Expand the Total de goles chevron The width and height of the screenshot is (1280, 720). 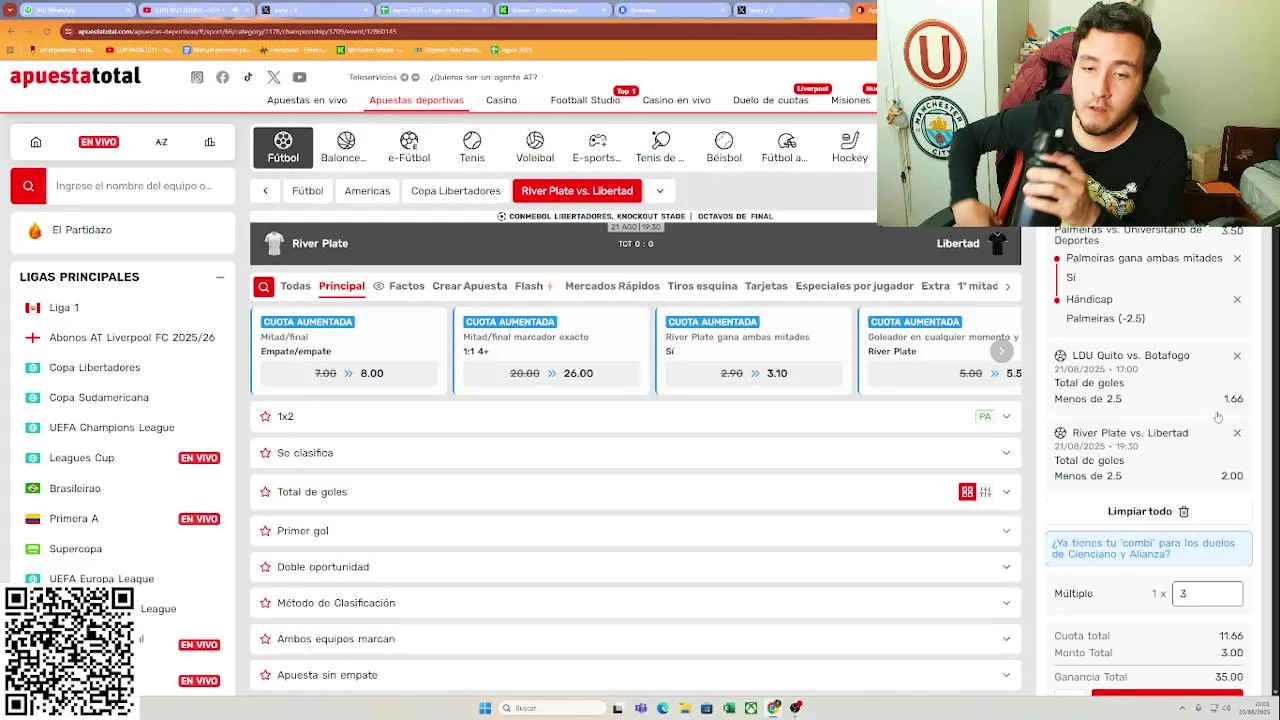click(x=1006, y=492)
